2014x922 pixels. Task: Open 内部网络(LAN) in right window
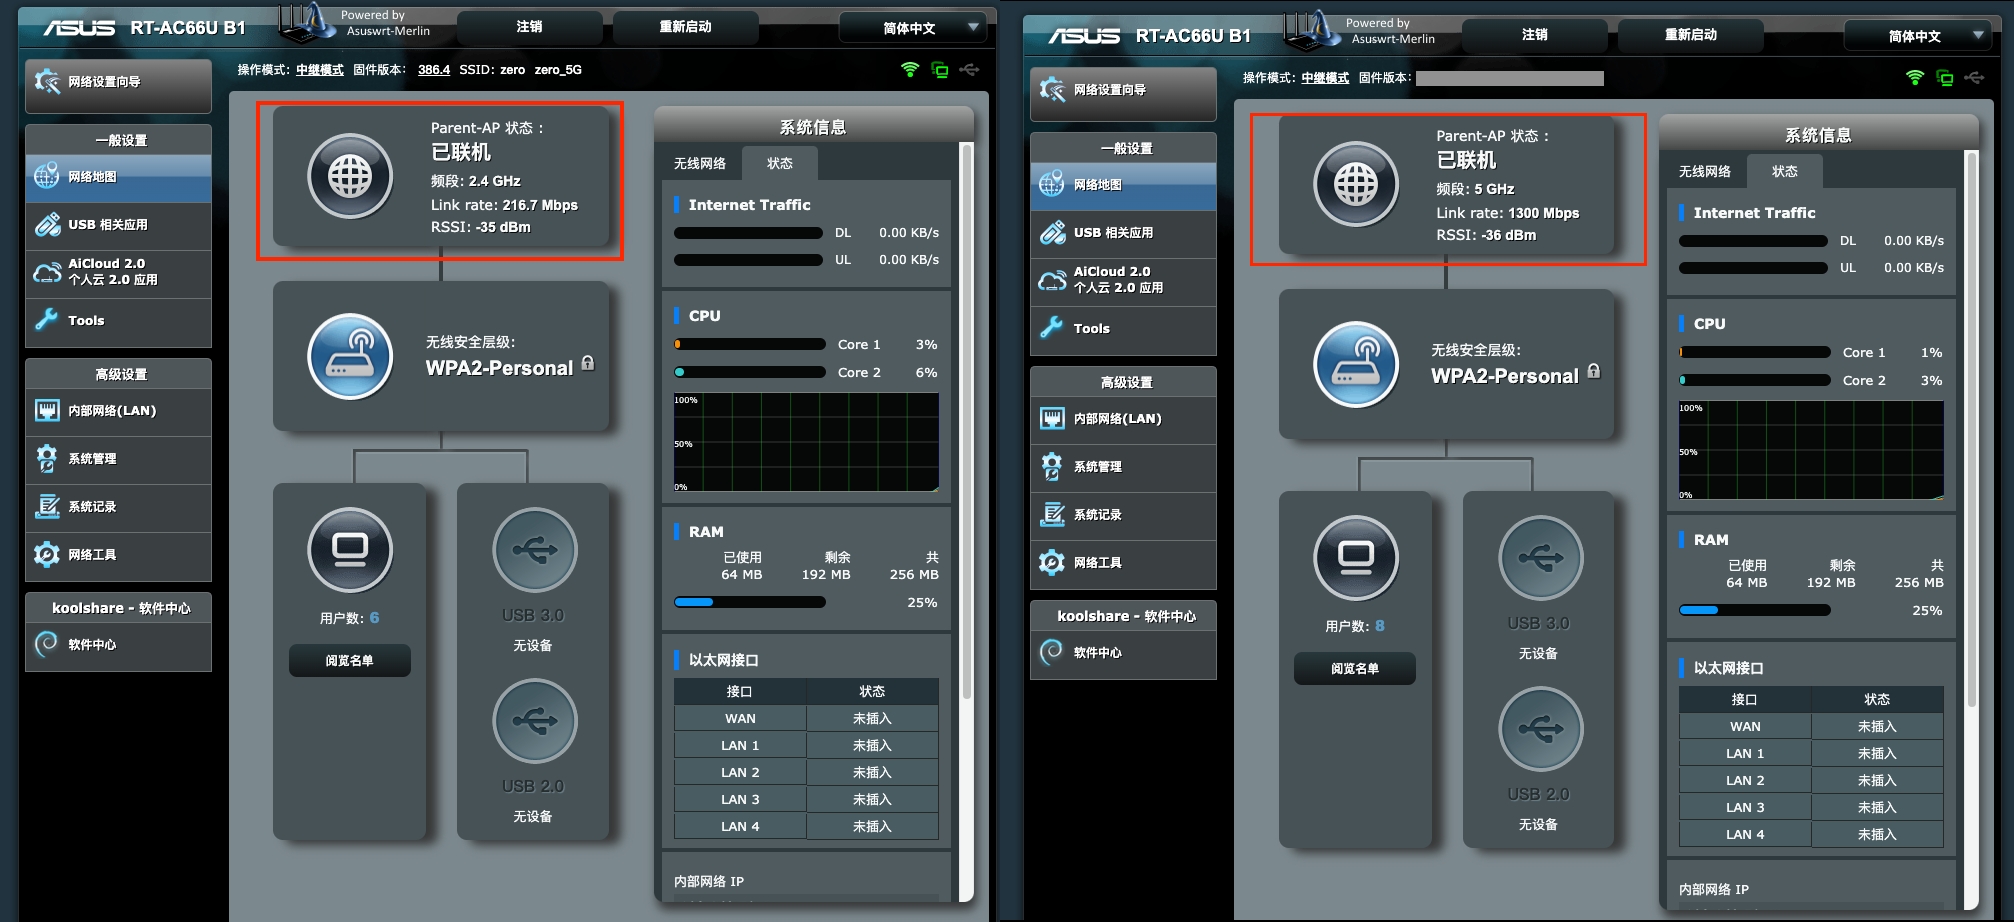(x=1123, y=419)
